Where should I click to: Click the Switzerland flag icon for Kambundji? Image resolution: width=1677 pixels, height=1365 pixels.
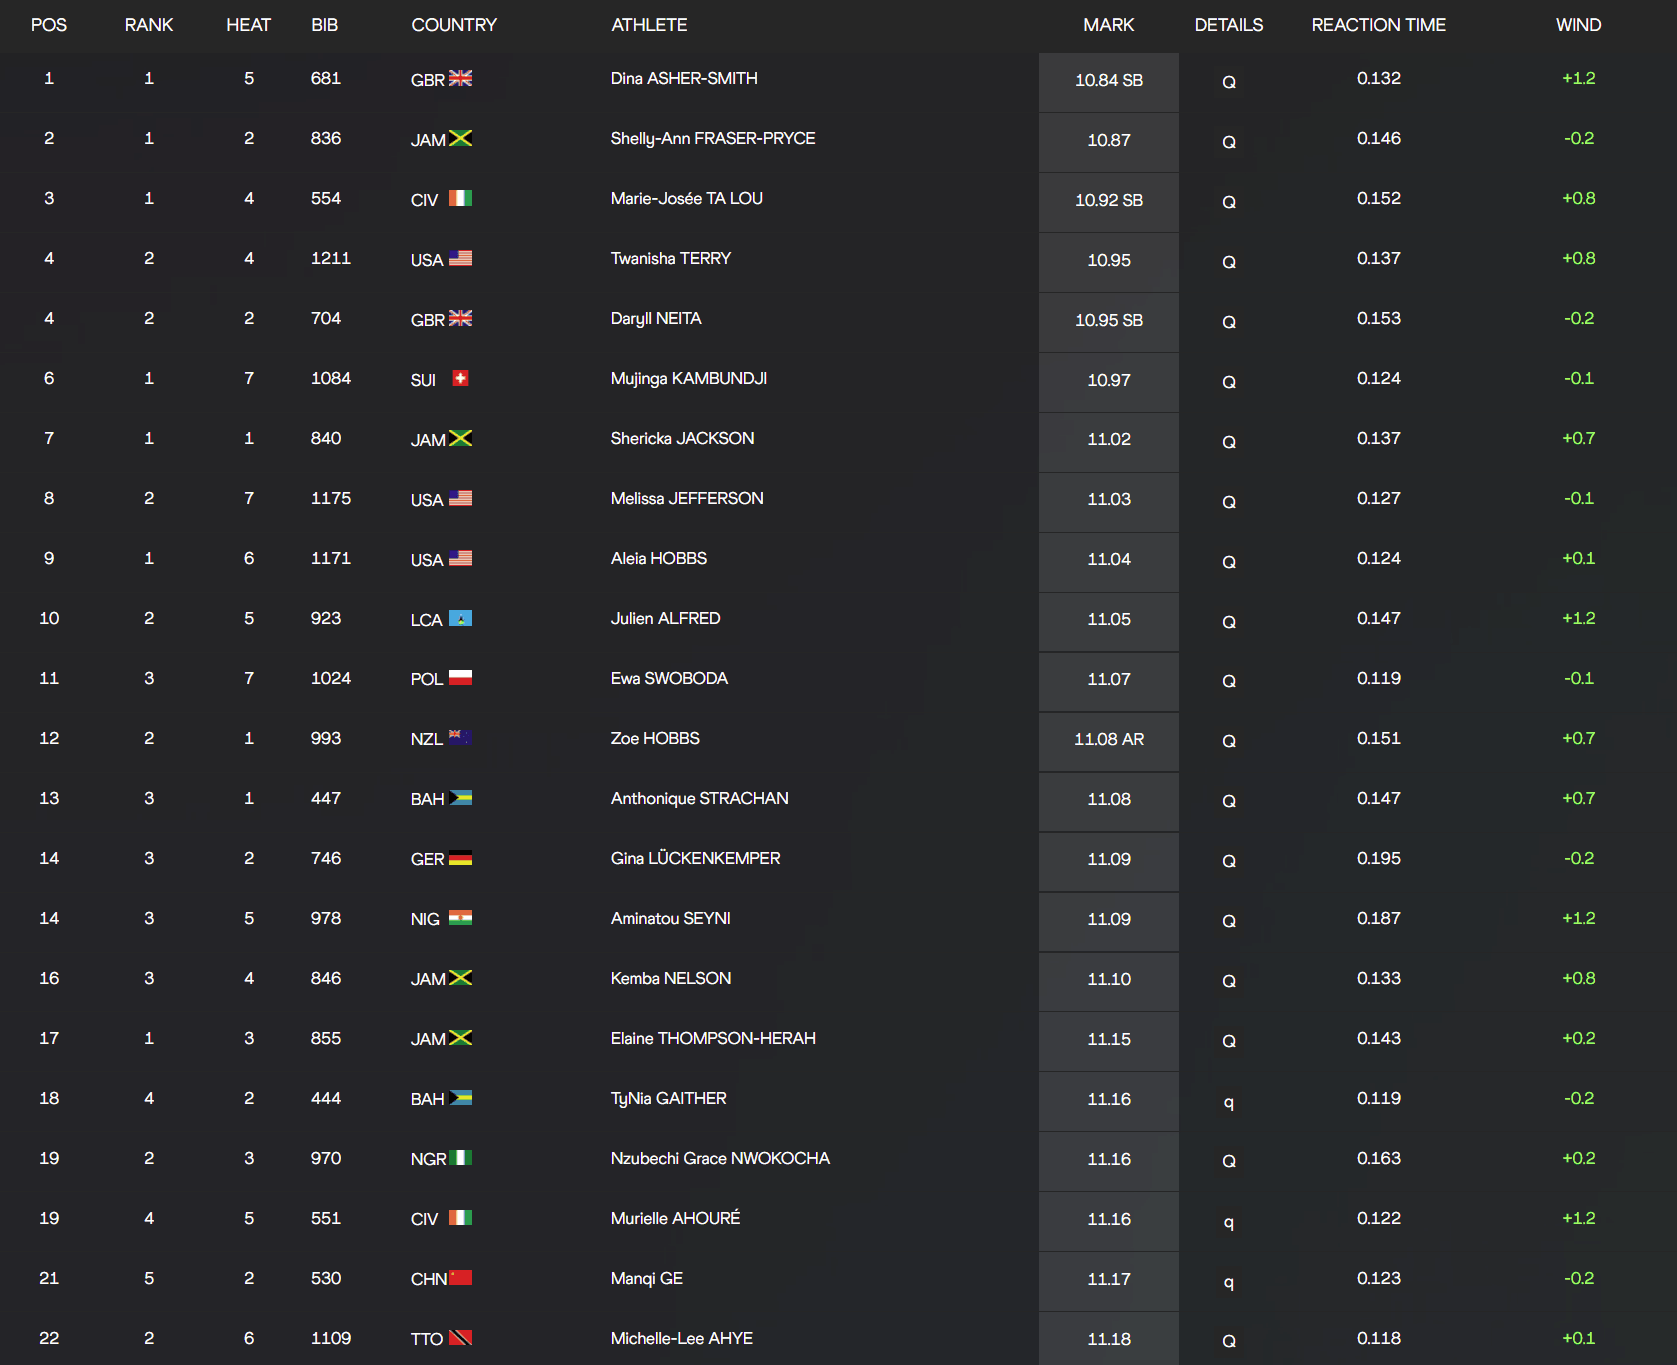(x=460, y=378)
